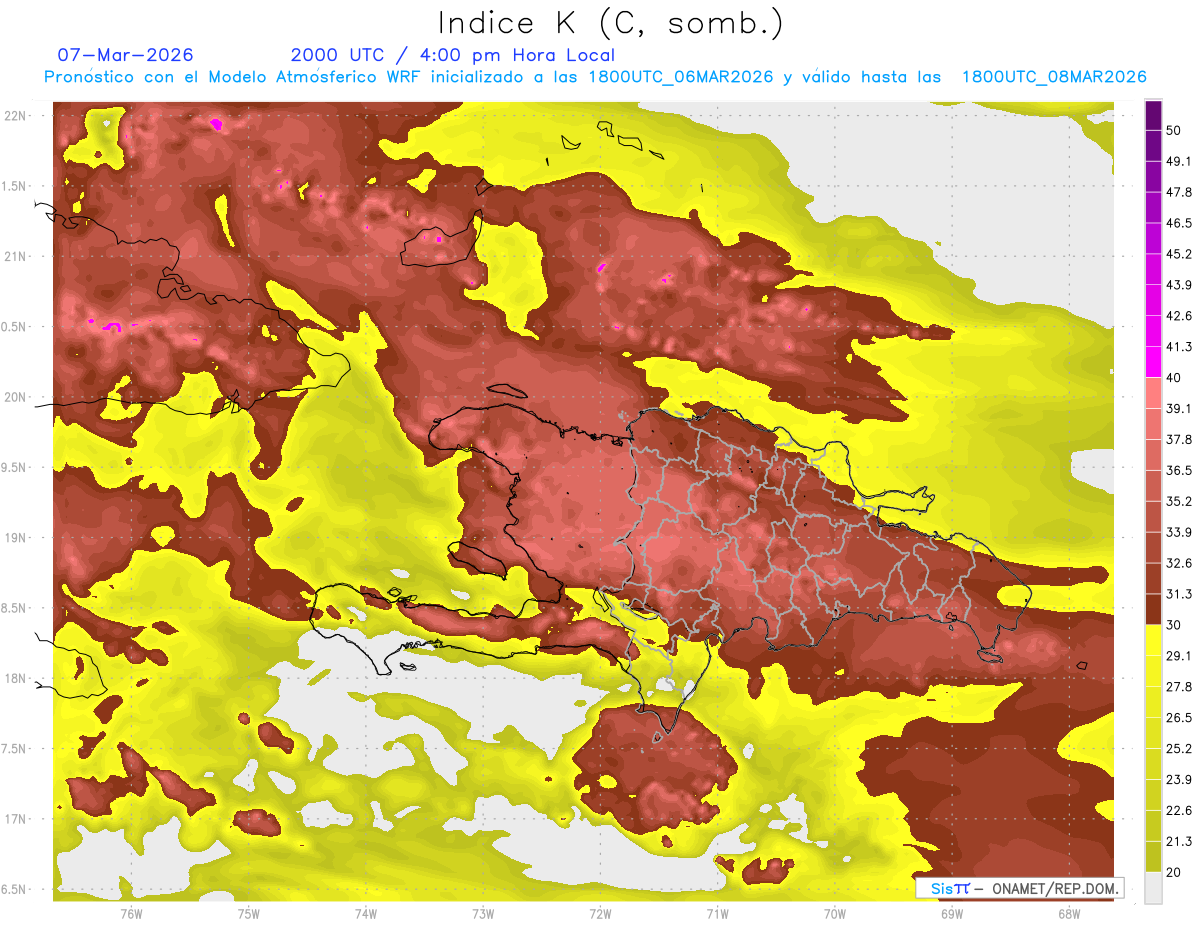Click the latitude axis label "20N"
The height and width of the screenshot is (927, 1200).
tap(16, 397)
